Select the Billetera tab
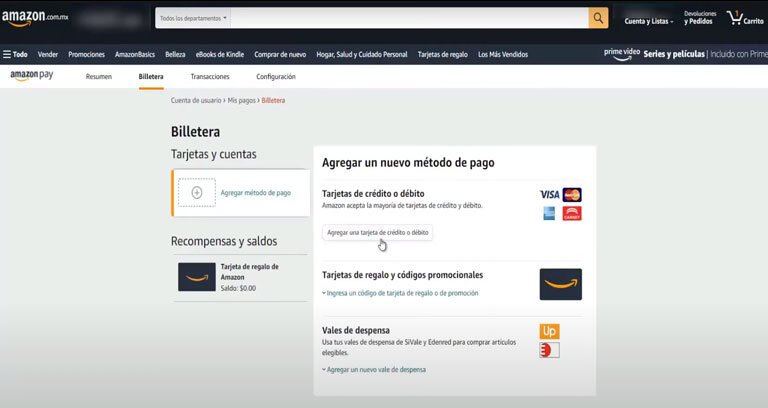Image resolution: width=768 pixels, height=408 pixels. (151, 76)
